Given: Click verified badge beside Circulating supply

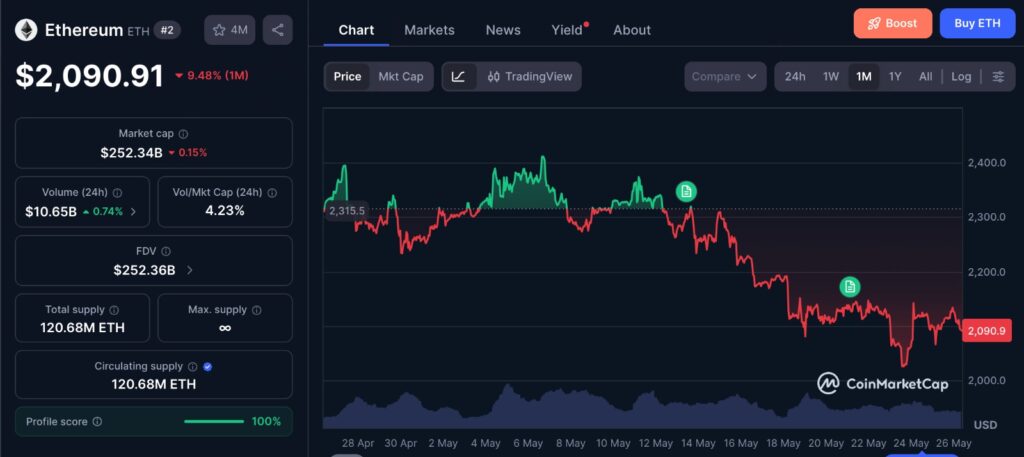Looking at the screenshot, I should pos(208,367).
